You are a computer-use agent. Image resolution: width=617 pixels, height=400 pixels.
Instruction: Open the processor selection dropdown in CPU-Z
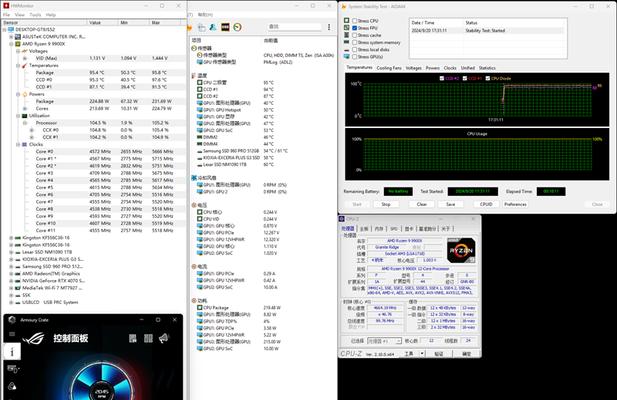[384, 341]
